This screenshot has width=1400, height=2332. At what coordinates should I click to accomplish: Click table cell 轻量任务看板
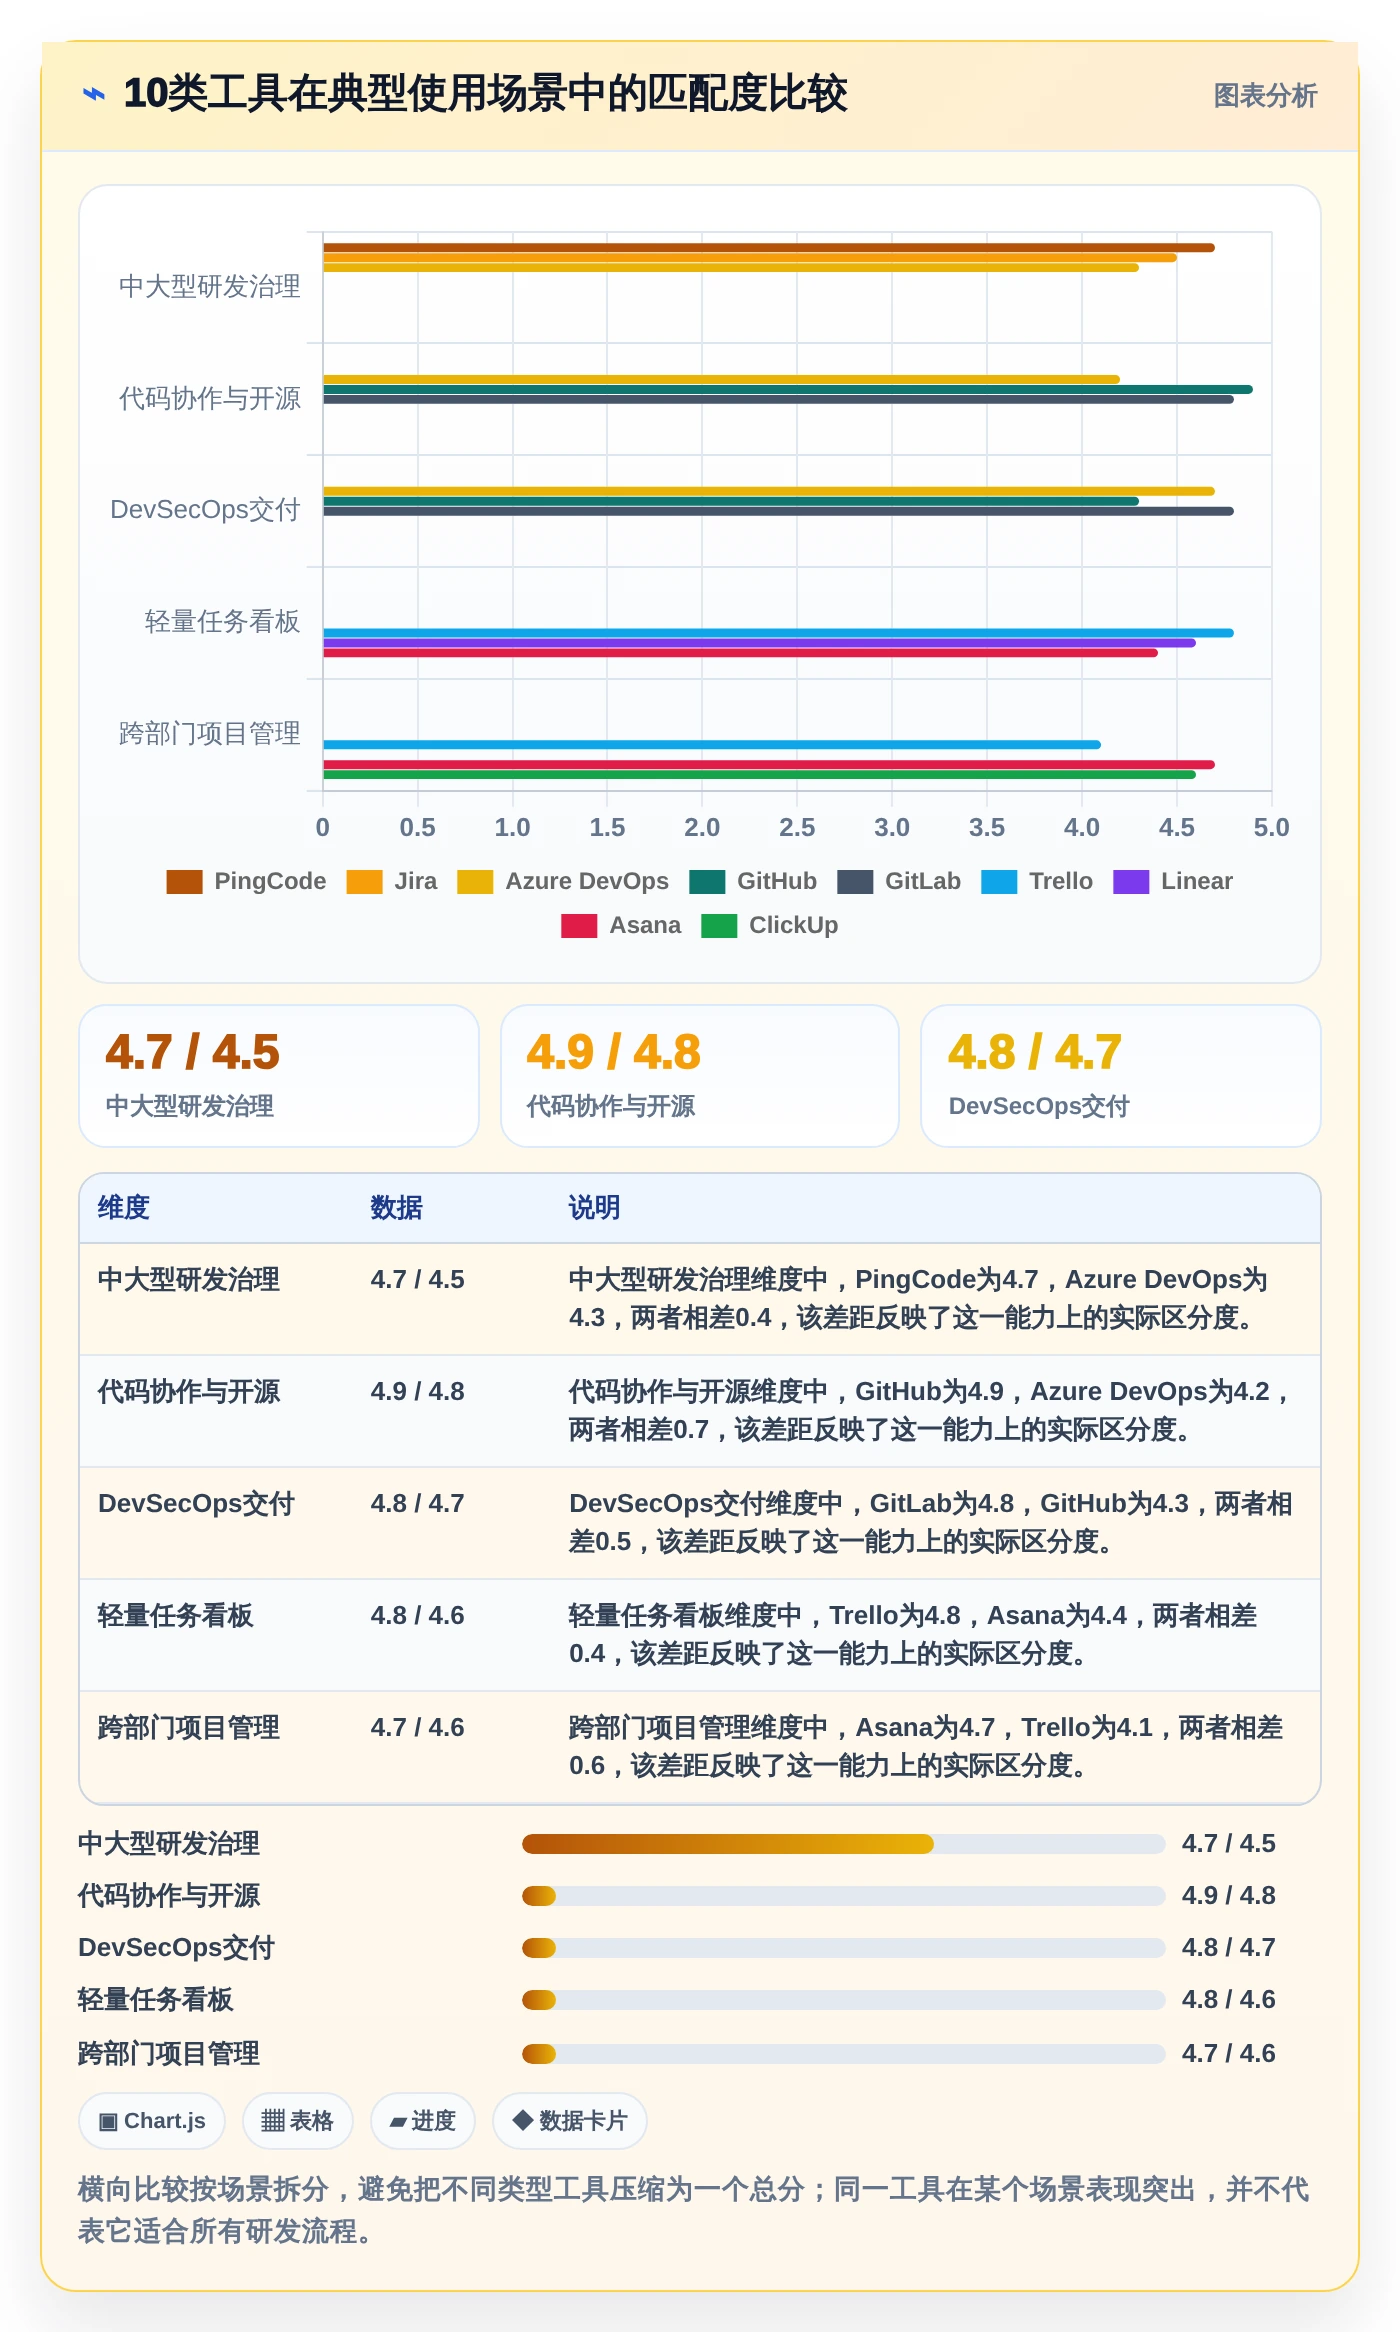176,1616
